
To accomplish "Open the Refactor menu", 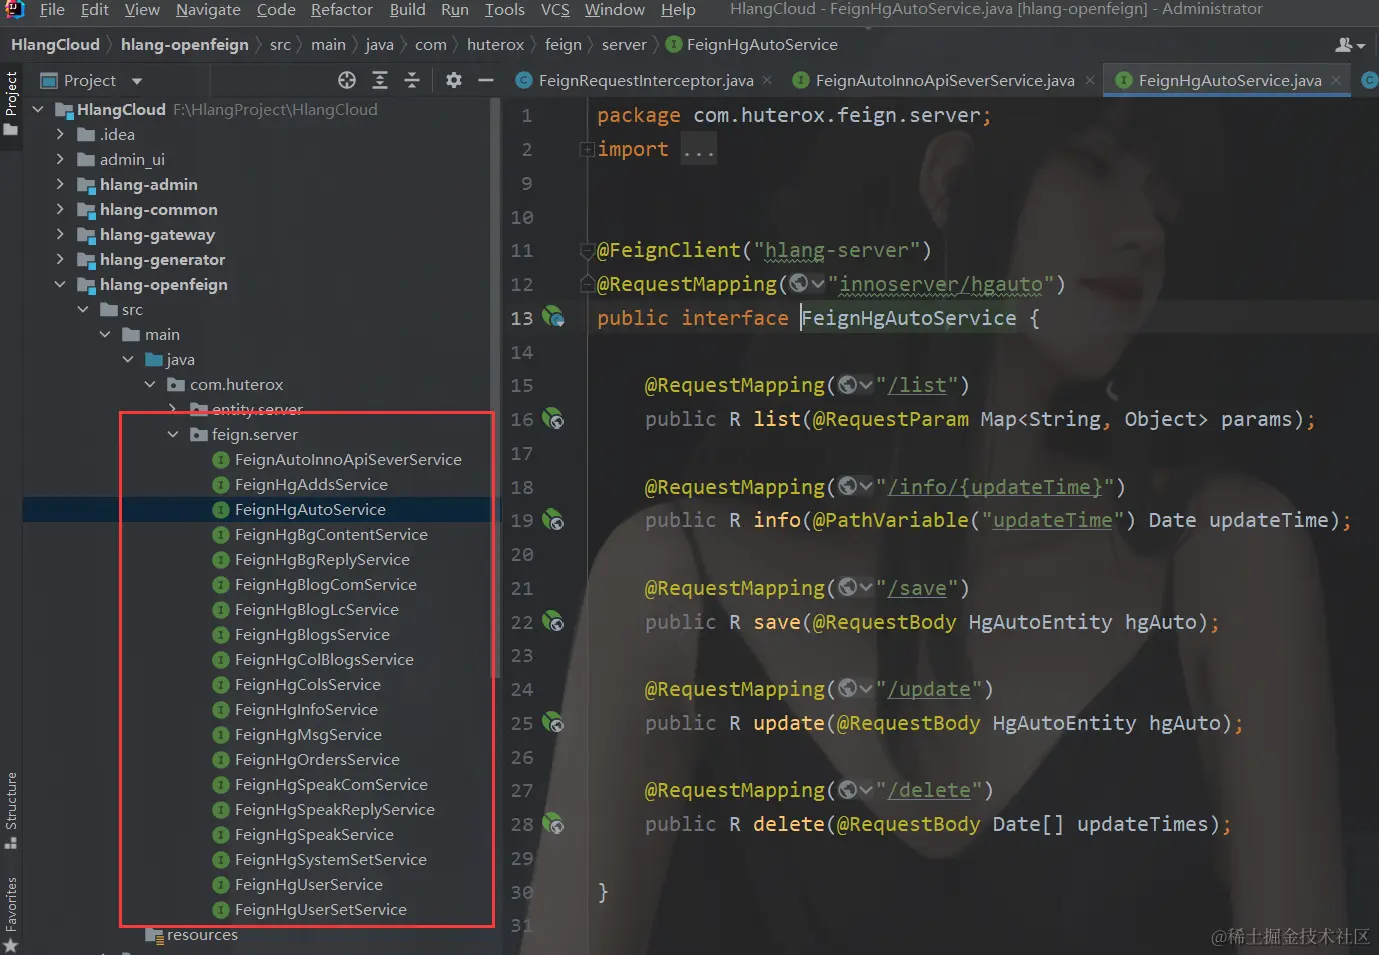I will point(341,10).
